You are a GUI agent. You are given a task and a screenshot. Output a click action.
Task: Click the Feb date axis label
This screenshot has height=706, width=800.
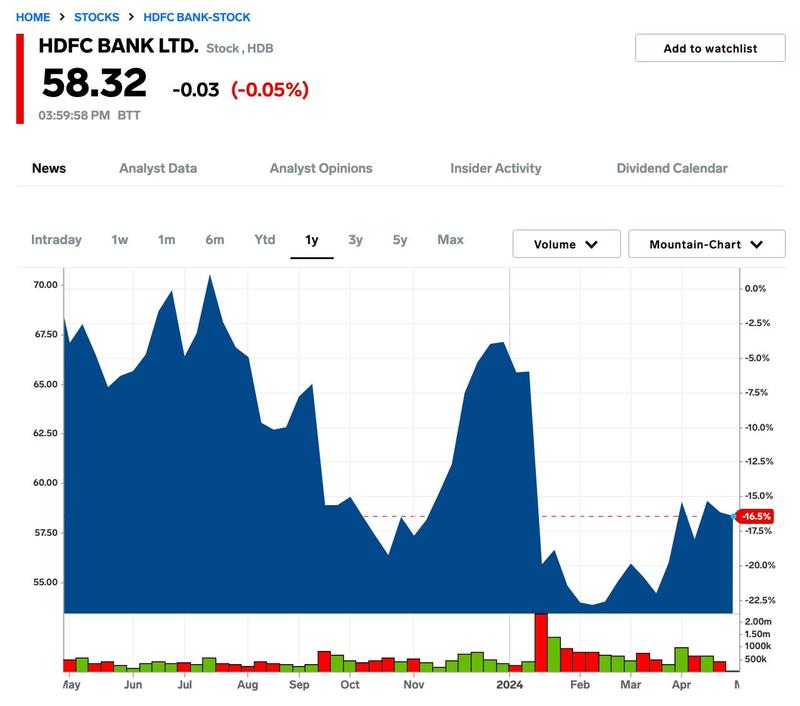click(x=580, y=685)
